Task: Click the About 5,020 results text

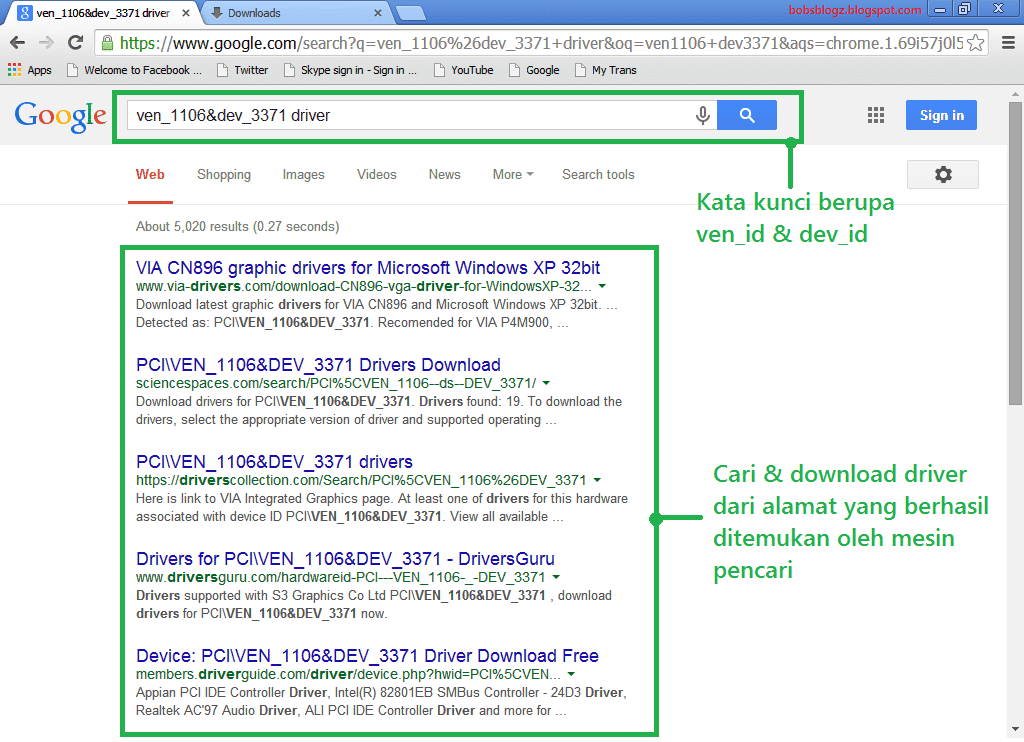Action: (238, 227)
